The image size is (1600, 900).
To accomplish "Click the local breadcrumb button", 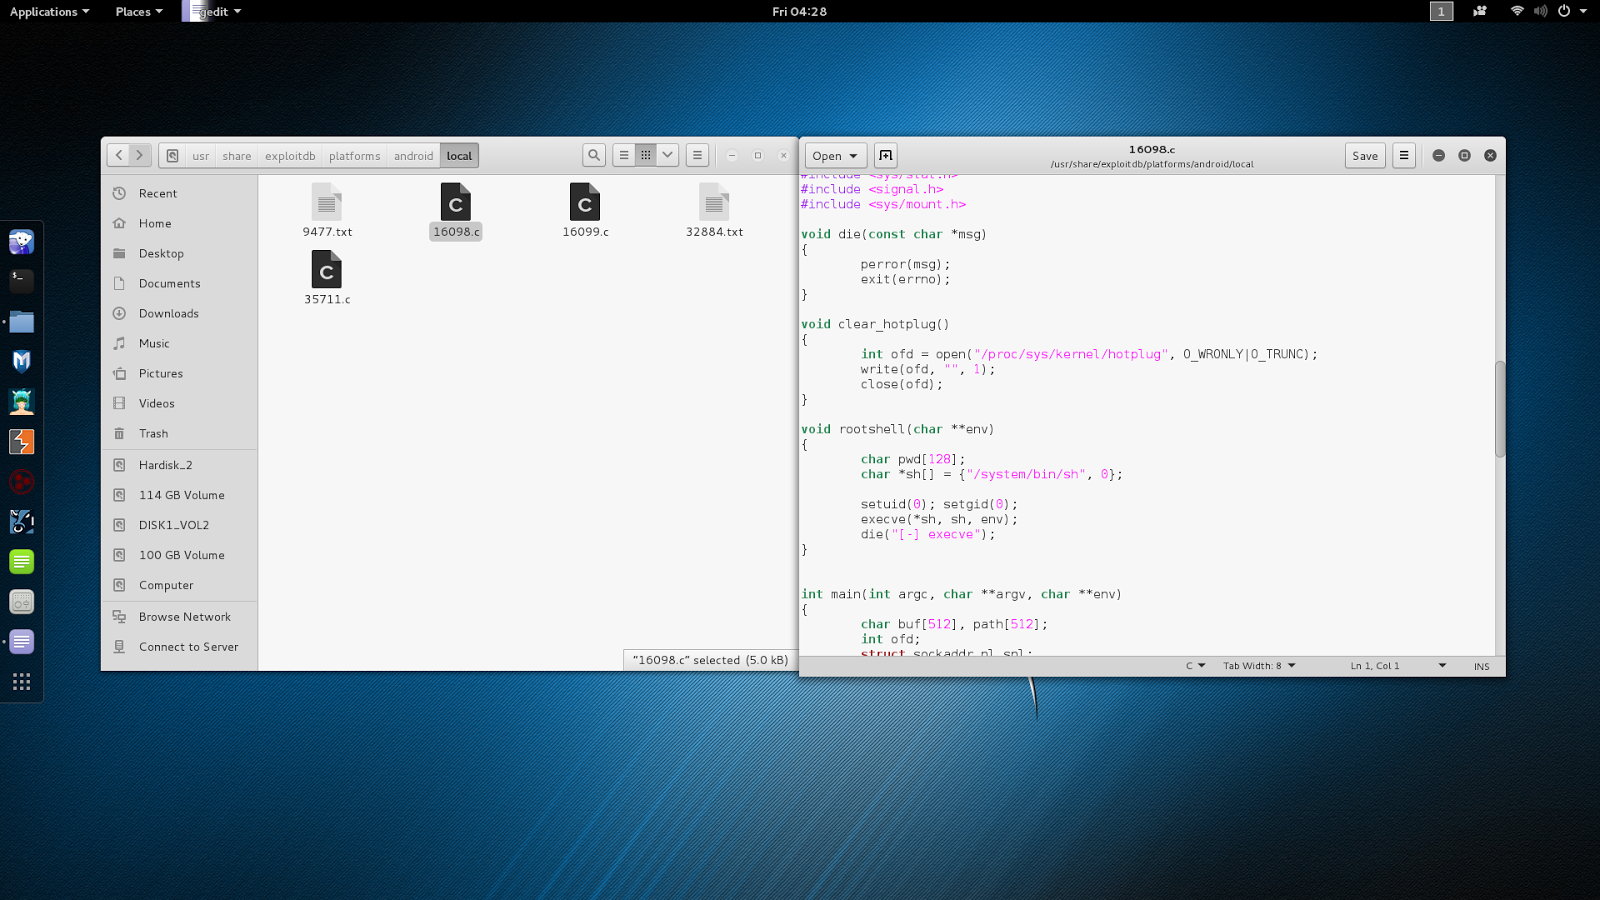I will pyautogui.click(x=458, y=155).
